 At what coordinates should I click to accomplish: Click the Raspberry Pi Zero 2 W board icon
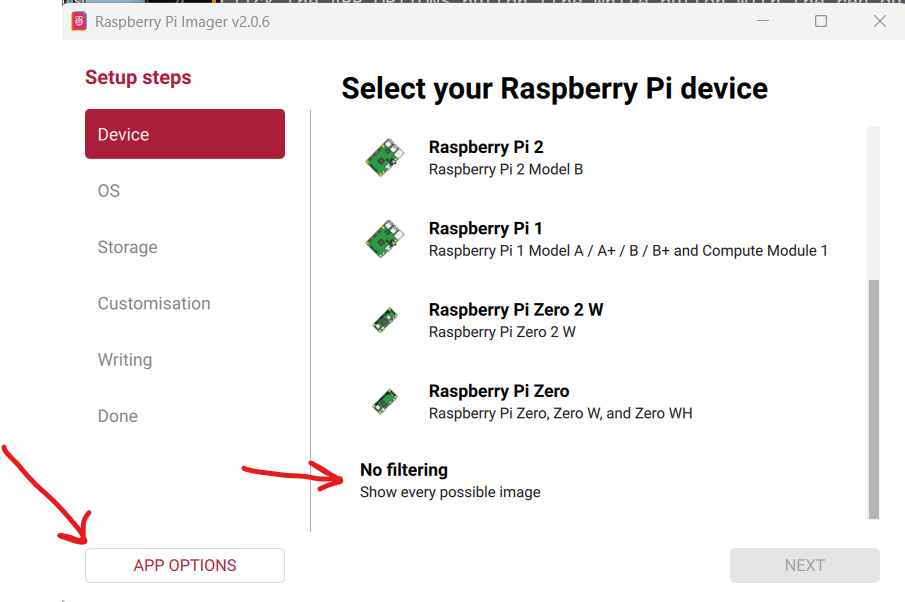(383, 320)
